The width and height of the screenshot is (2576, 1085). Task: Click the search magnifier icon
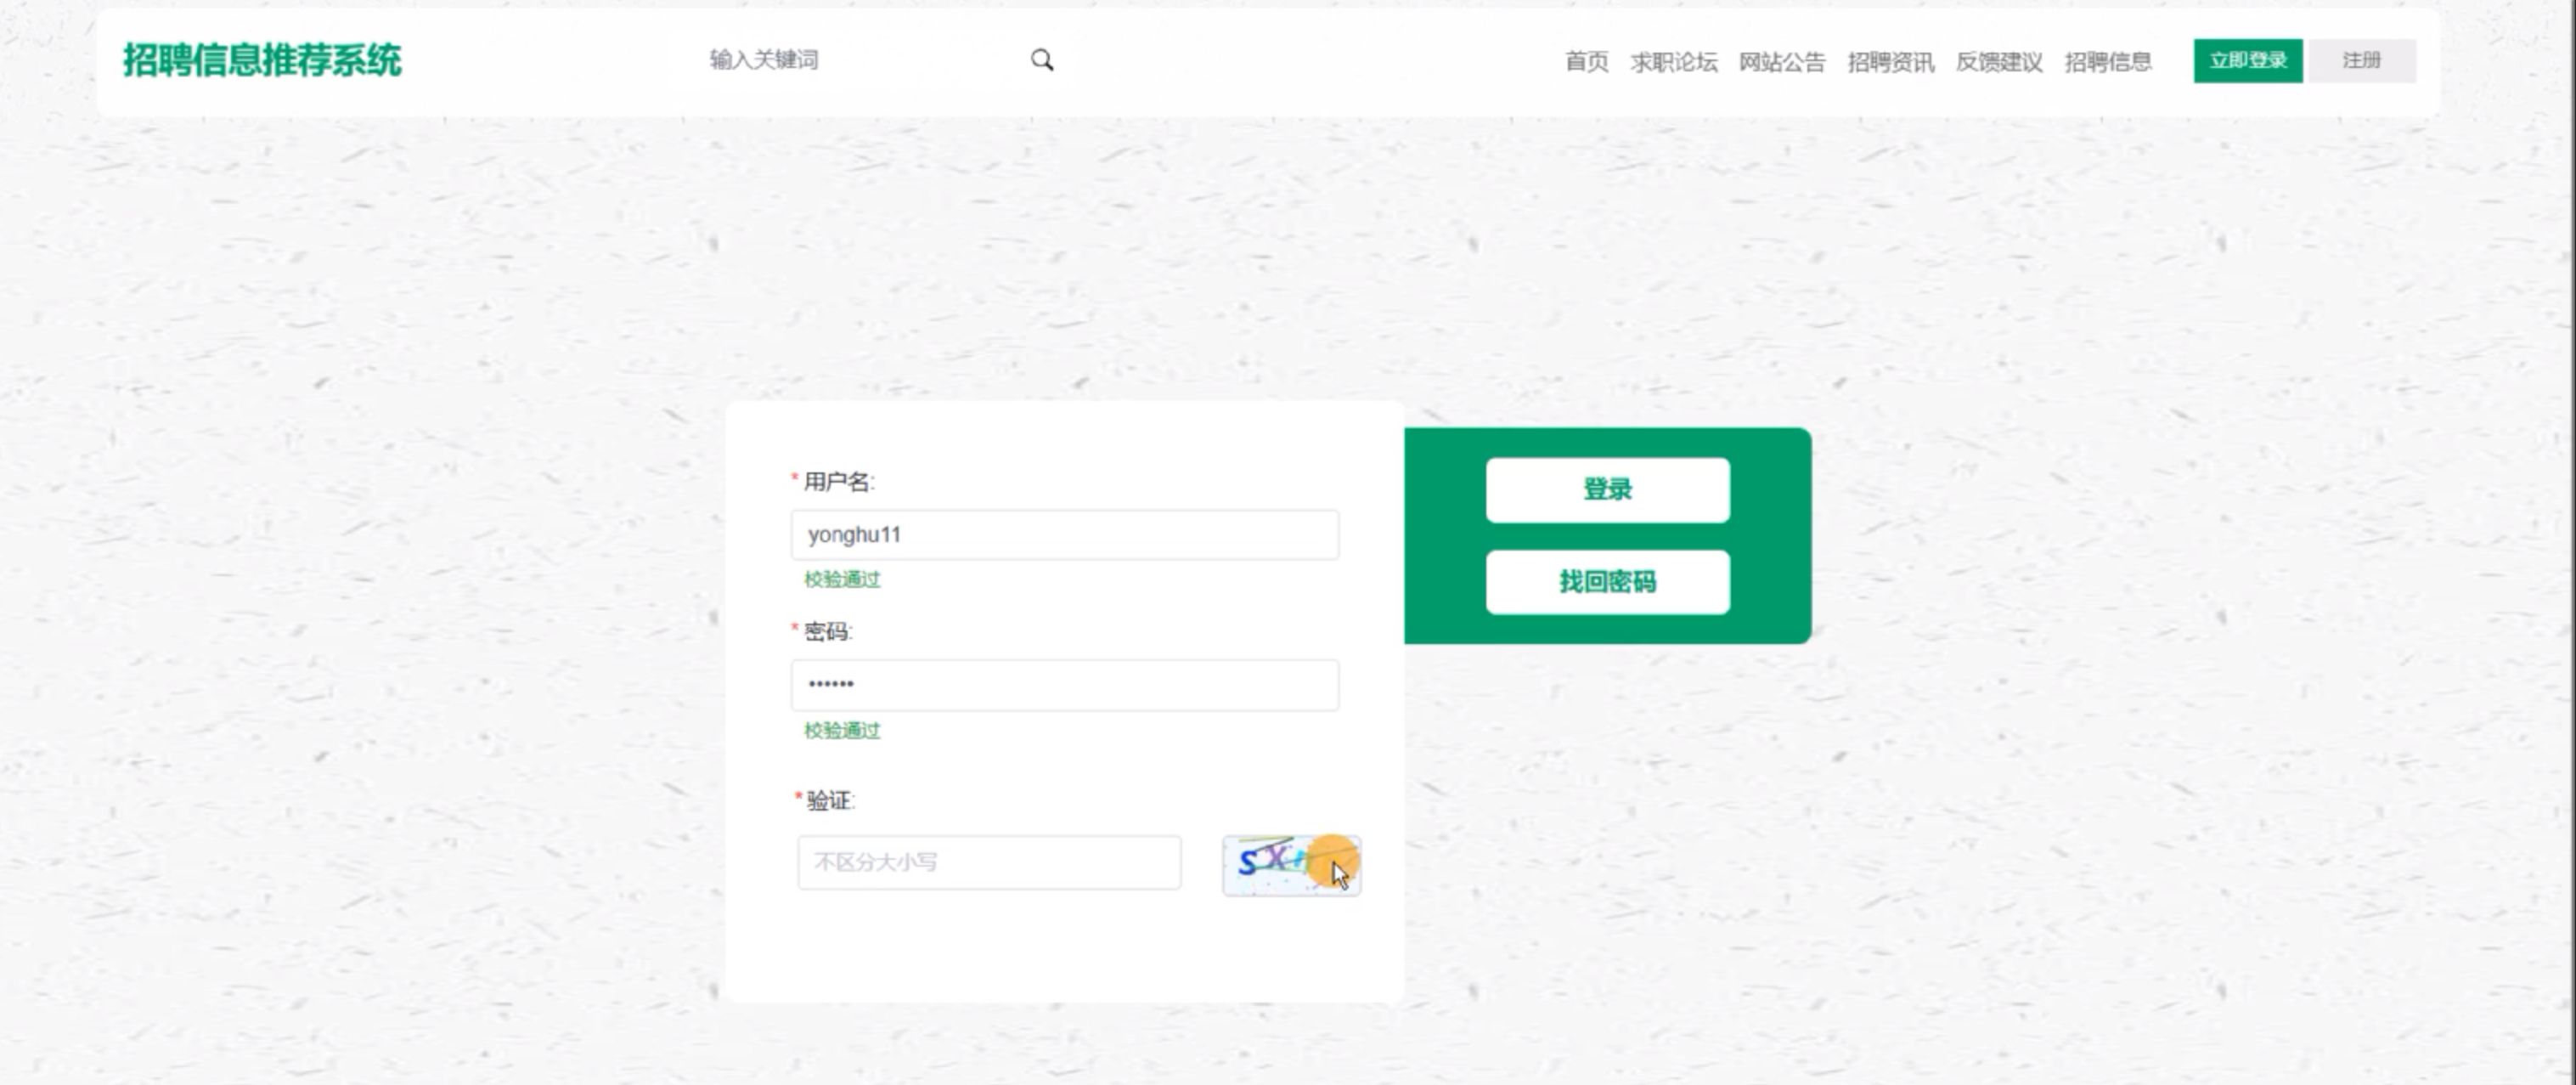pyautogui.click(x=1042, y=60)
